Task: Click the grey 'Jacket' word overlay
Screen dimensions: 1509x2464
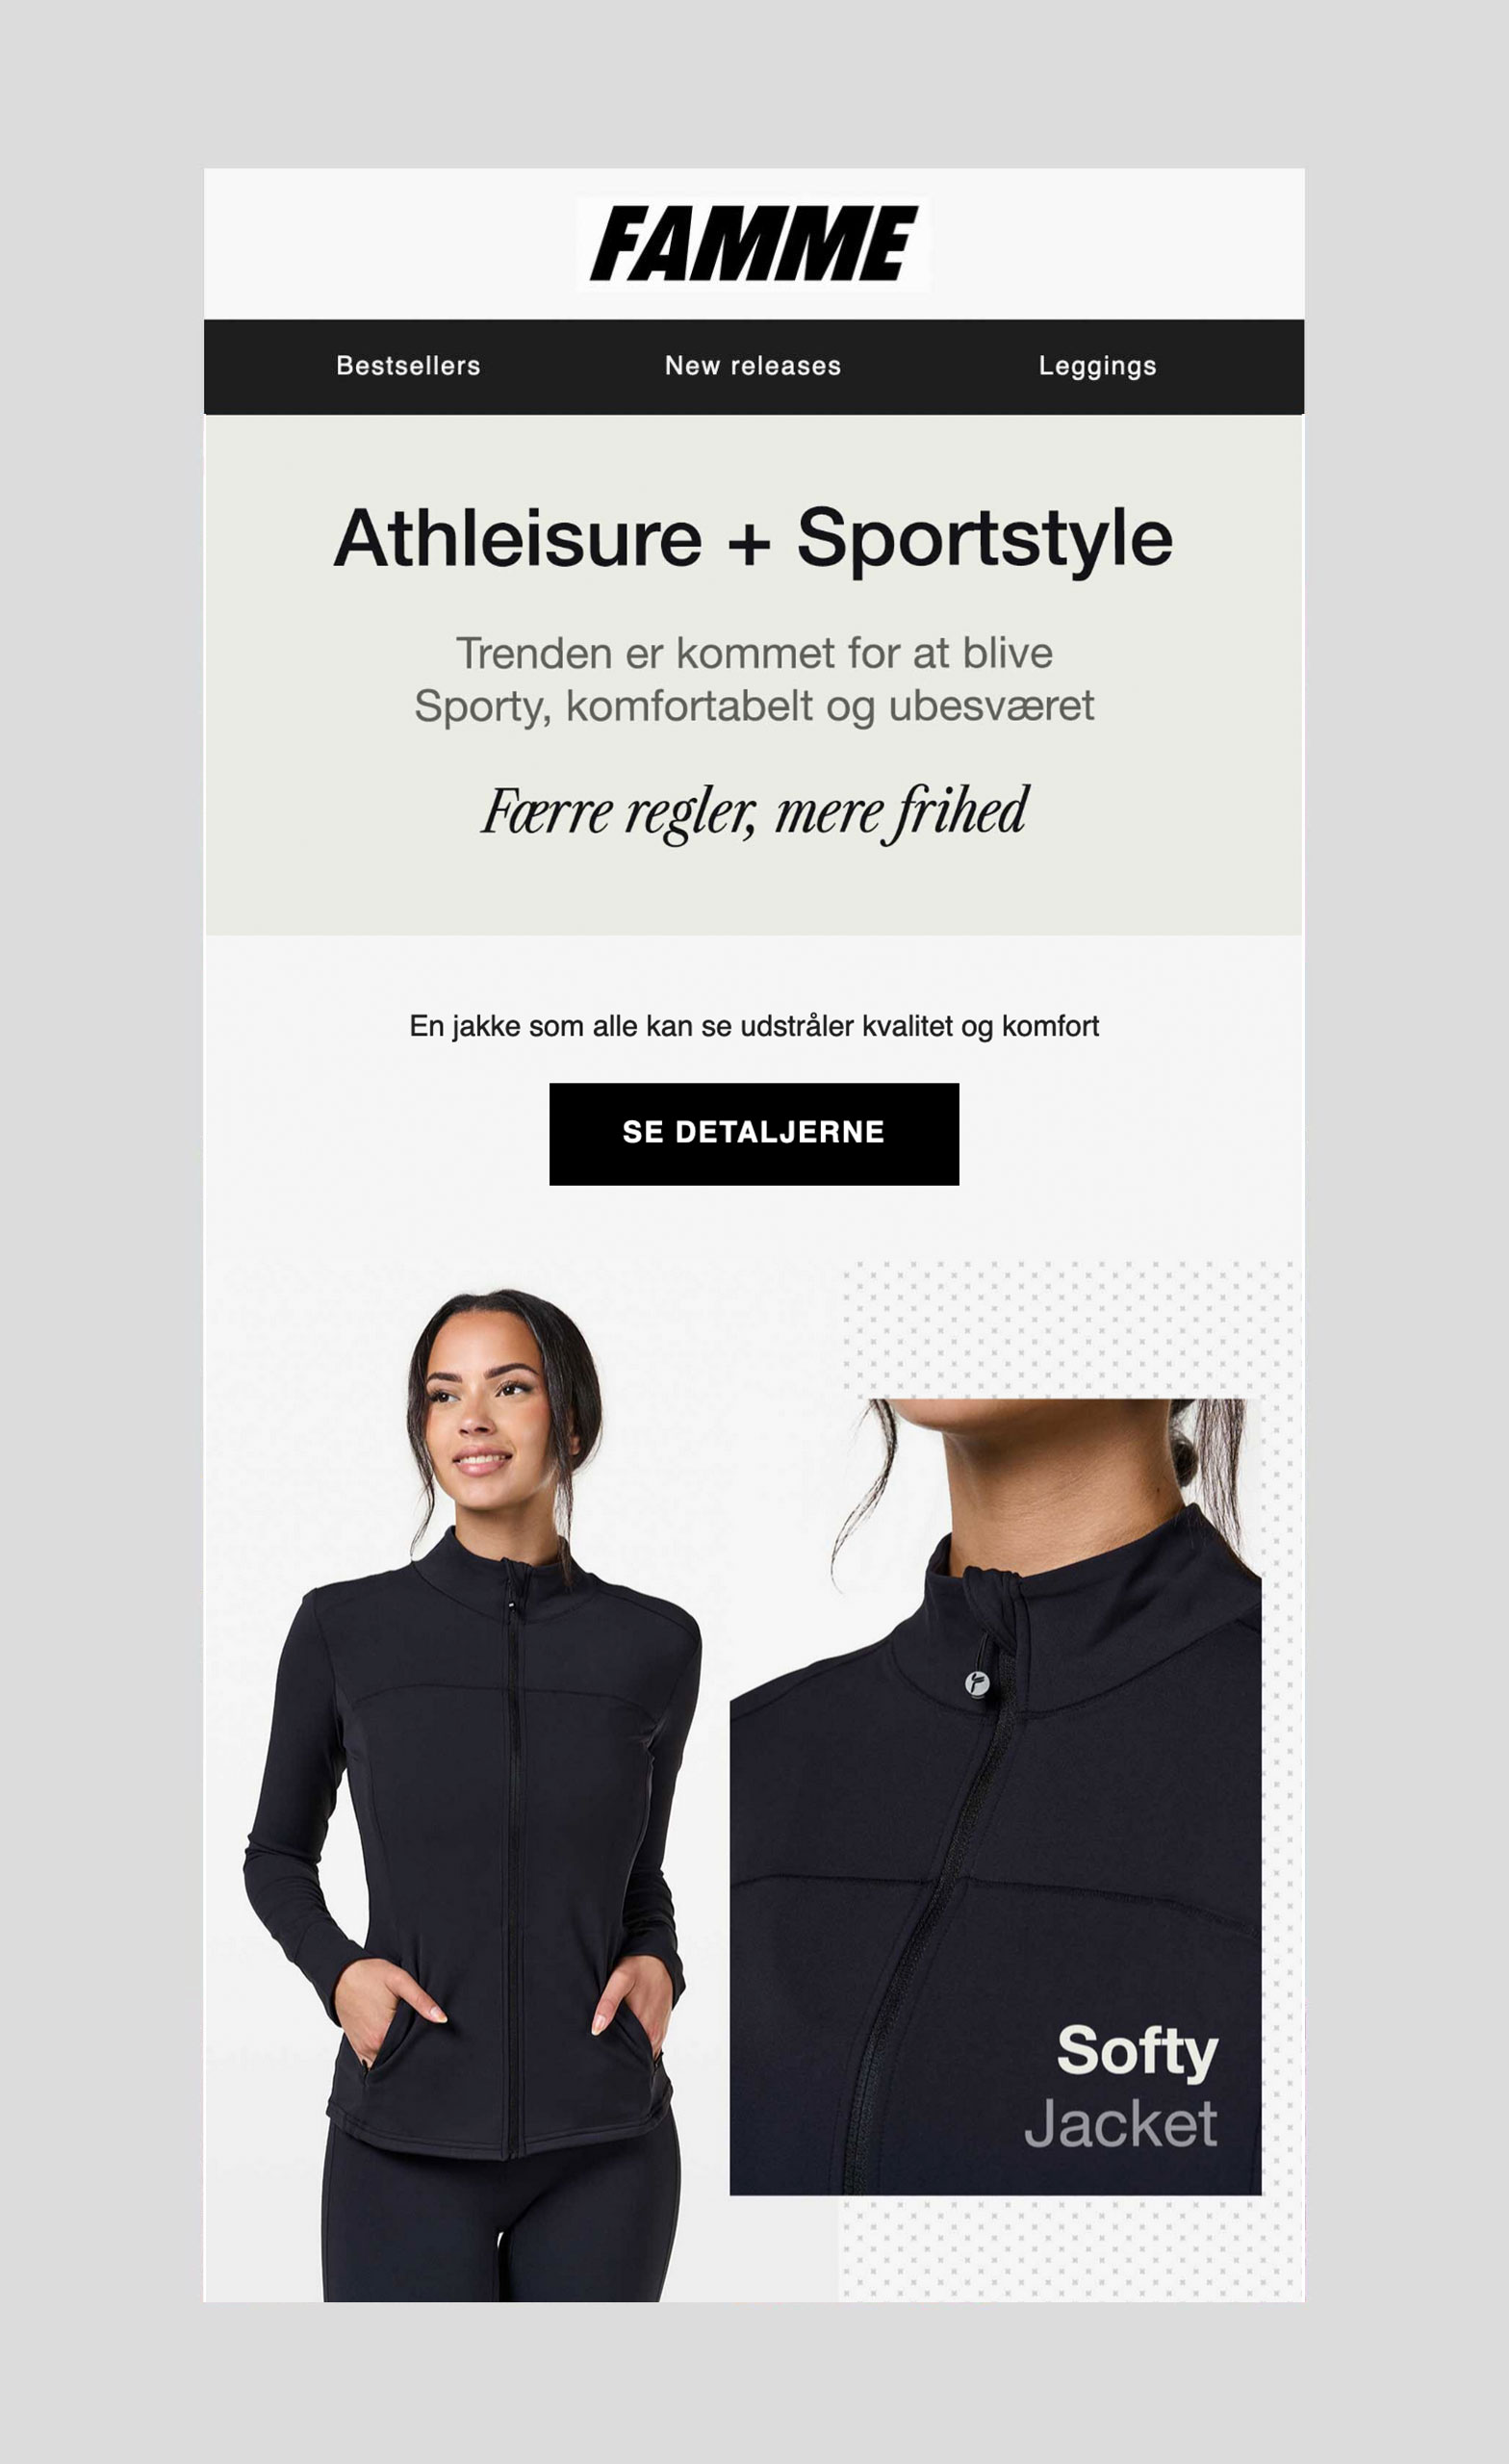Action: 1121,2124
